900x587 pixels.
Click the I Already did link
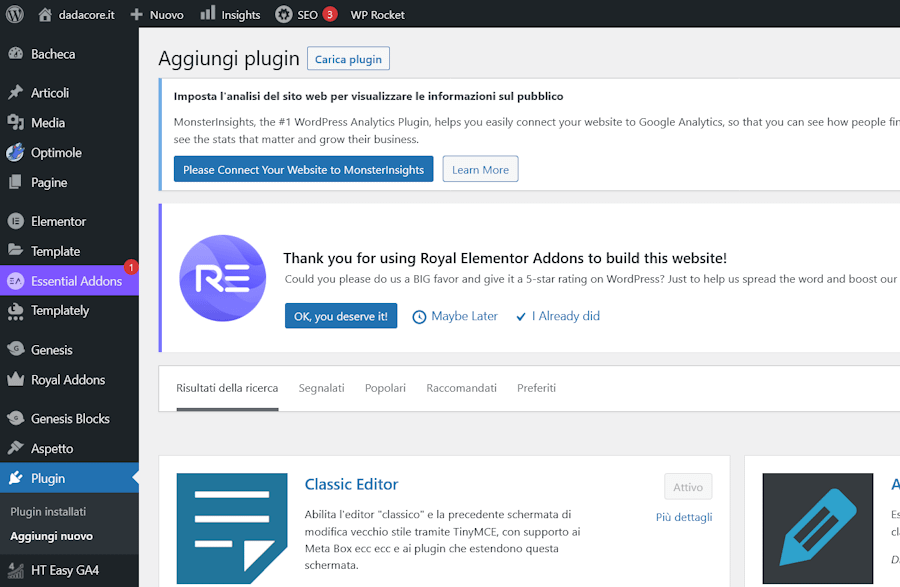click(565, 316)
